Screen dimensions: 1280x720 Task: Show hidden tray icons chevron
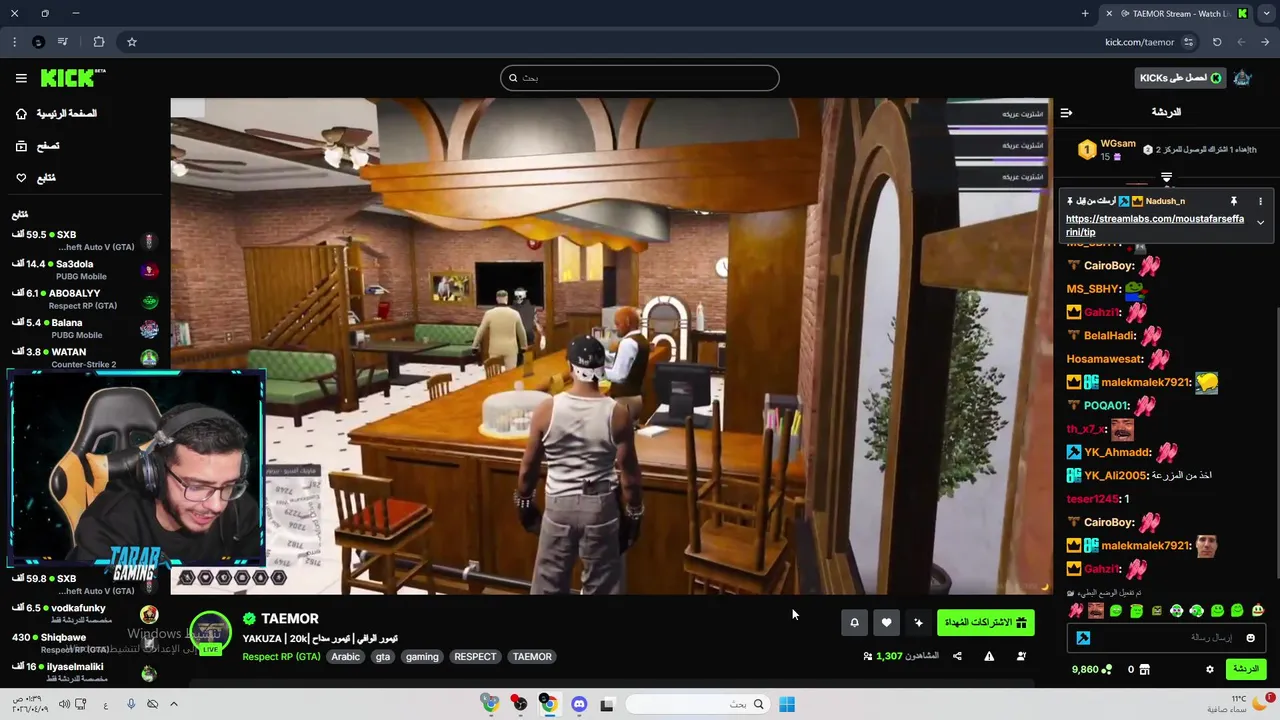pyautogui.click(x=173, y=704)
